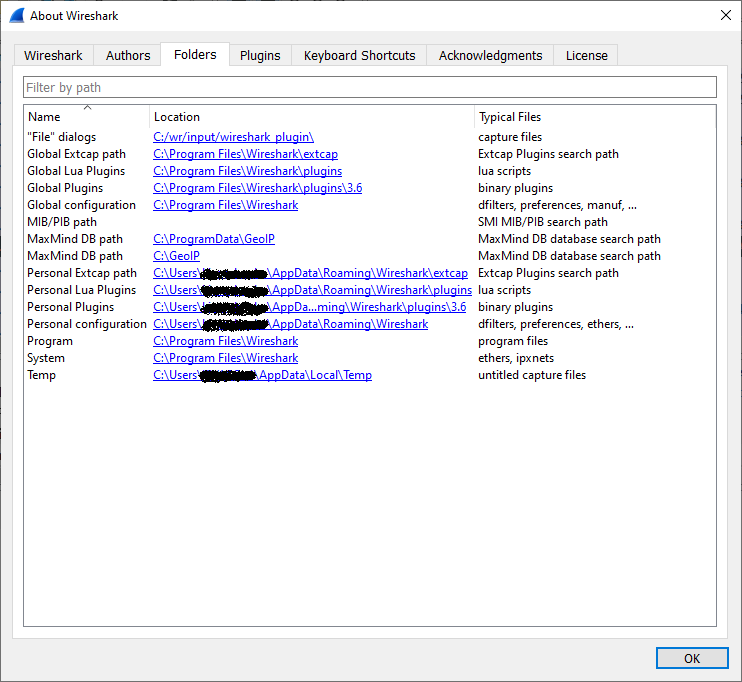Open the Acknowledgments tab
This screenshot has height=682, width=742.
[x=490, y=55]
